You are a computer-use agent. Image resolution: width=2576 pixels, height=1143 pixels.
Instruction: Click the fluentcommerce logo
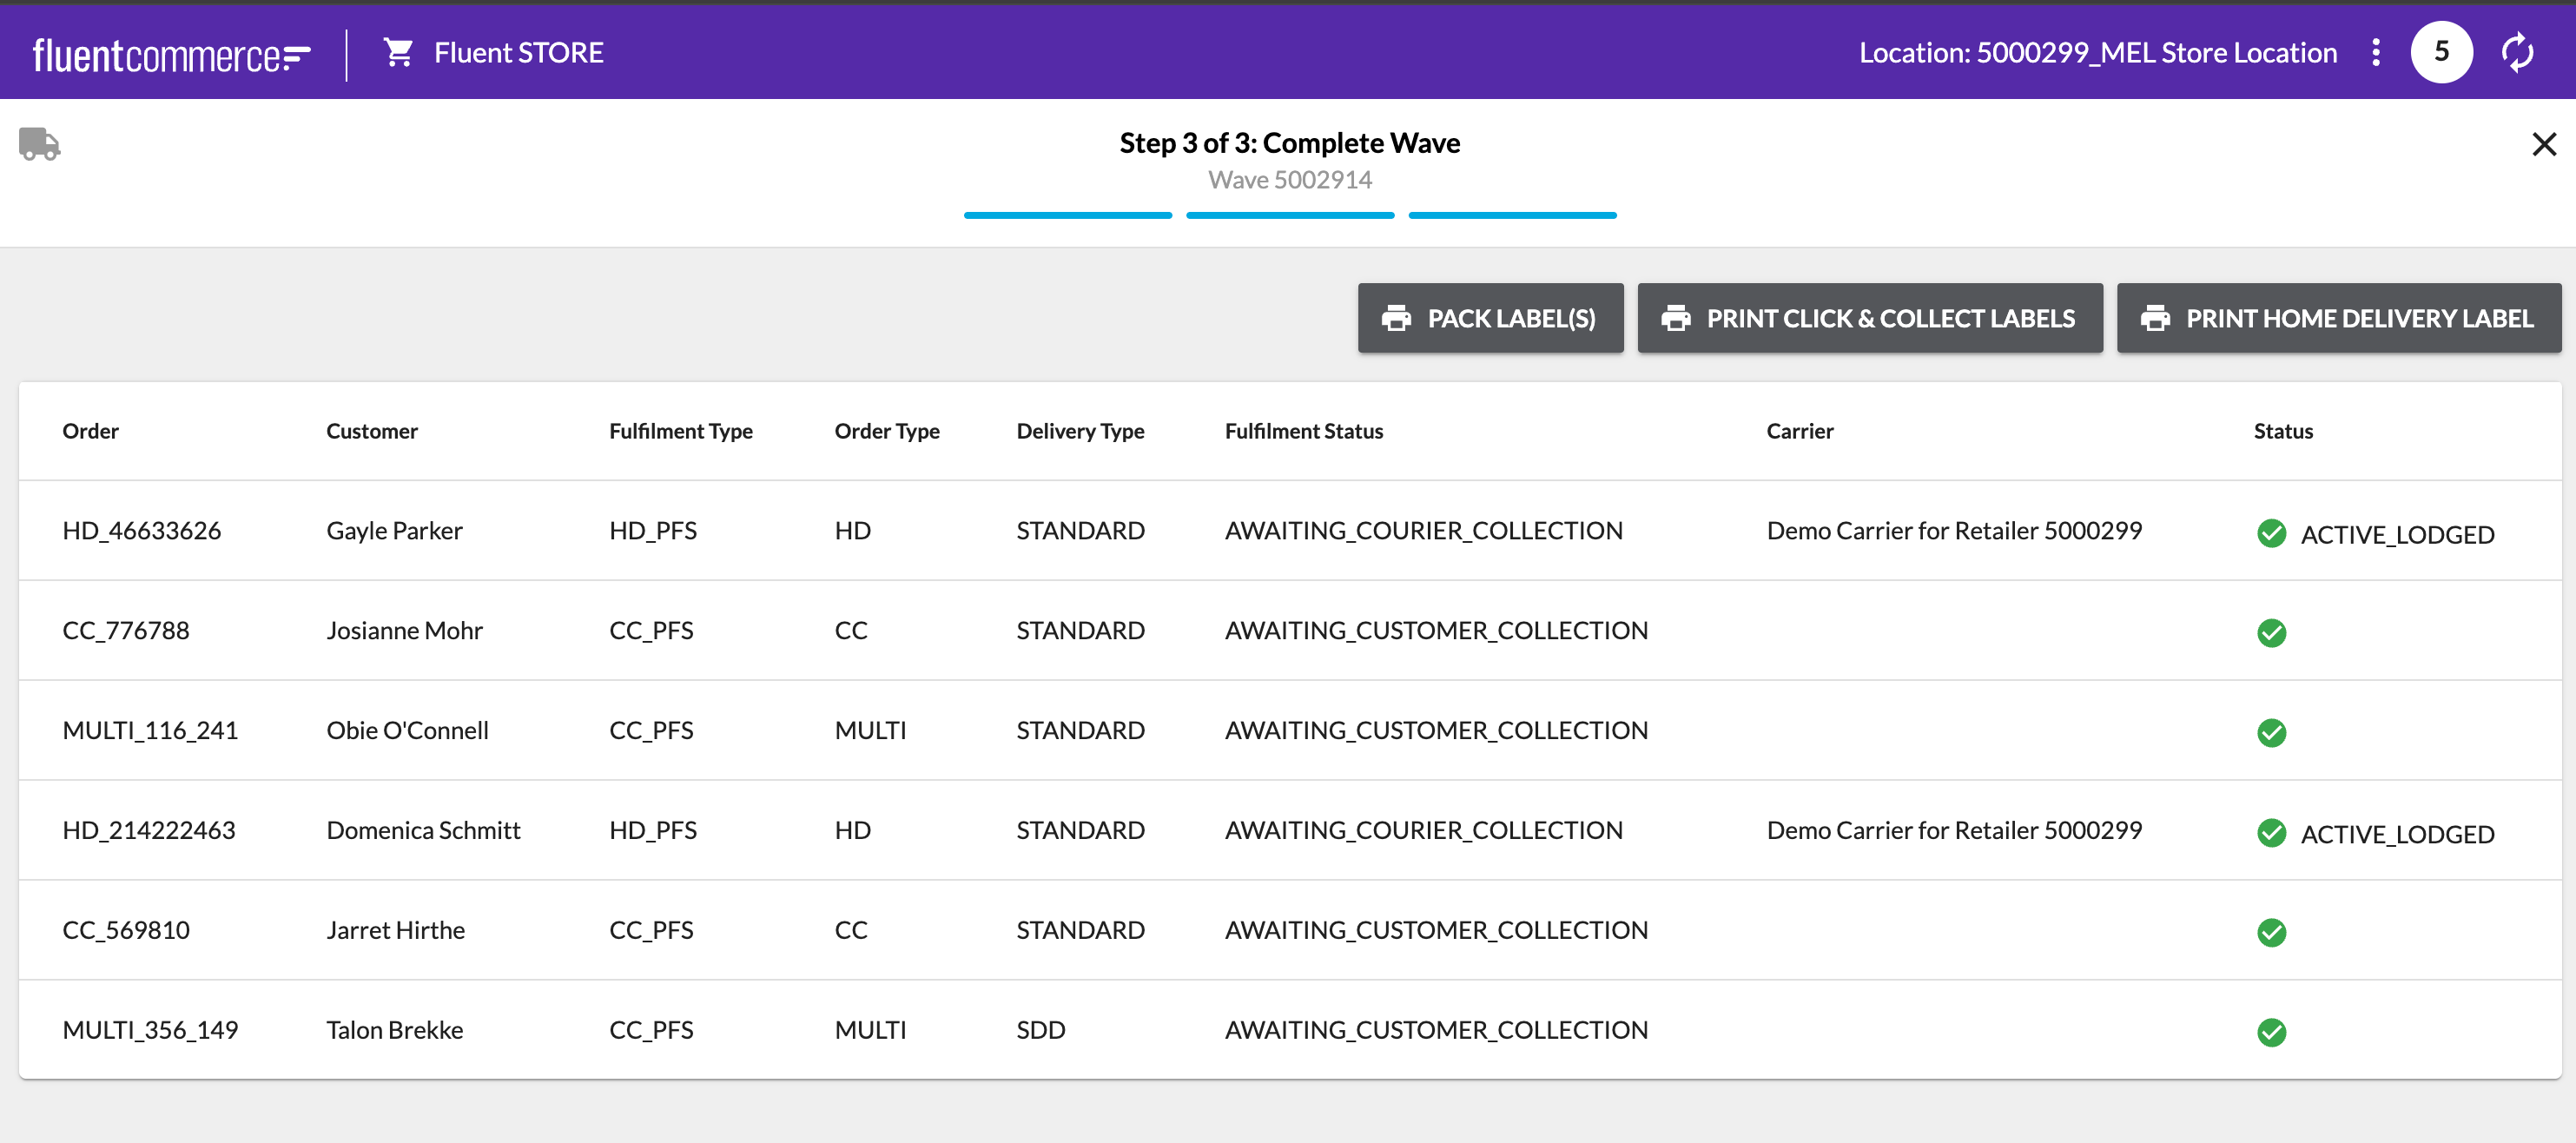tap(172, 54)
